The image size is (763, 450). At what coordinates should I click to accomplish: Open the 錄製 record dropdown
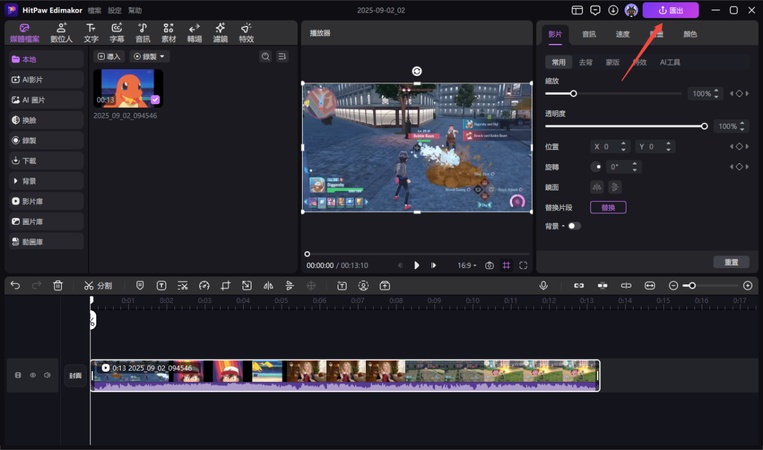coord(149,56)
